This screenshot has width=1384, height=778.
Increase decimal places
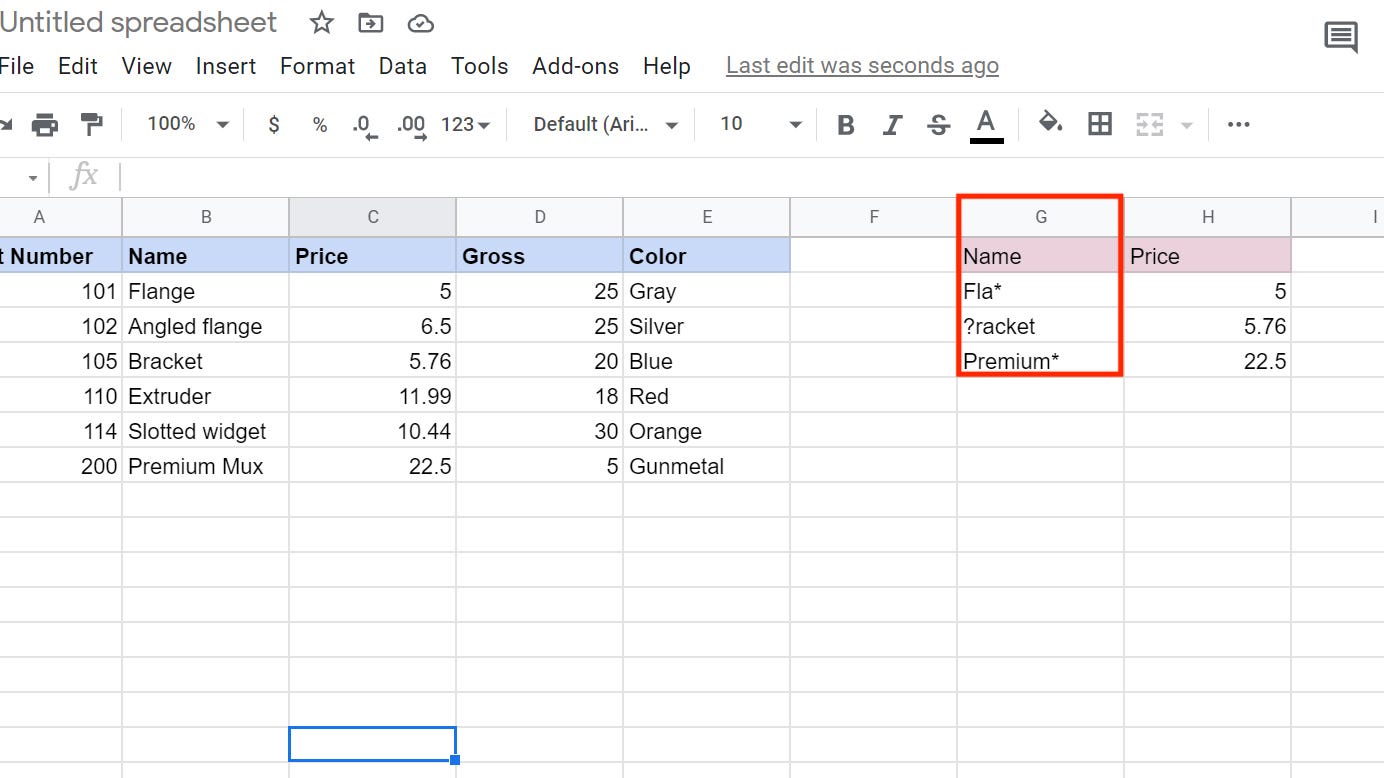(x=412, y=125)
